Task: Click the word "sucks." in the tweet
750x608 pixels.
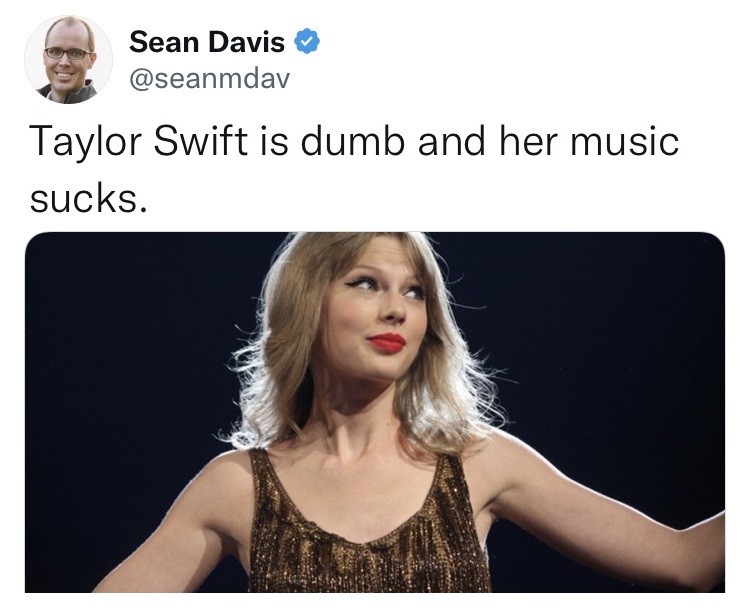Action: pos(87,199)
